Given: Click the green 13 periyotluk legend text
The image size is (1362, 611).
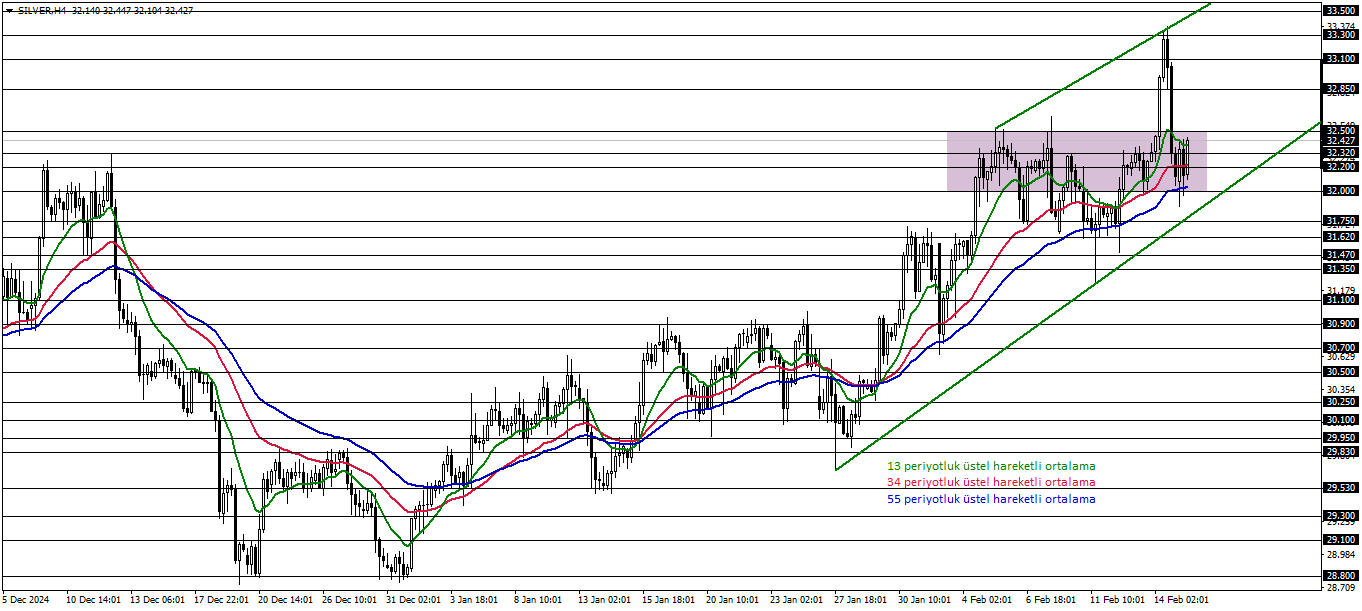Looking at the screenshot, I should tap(991, 466).
